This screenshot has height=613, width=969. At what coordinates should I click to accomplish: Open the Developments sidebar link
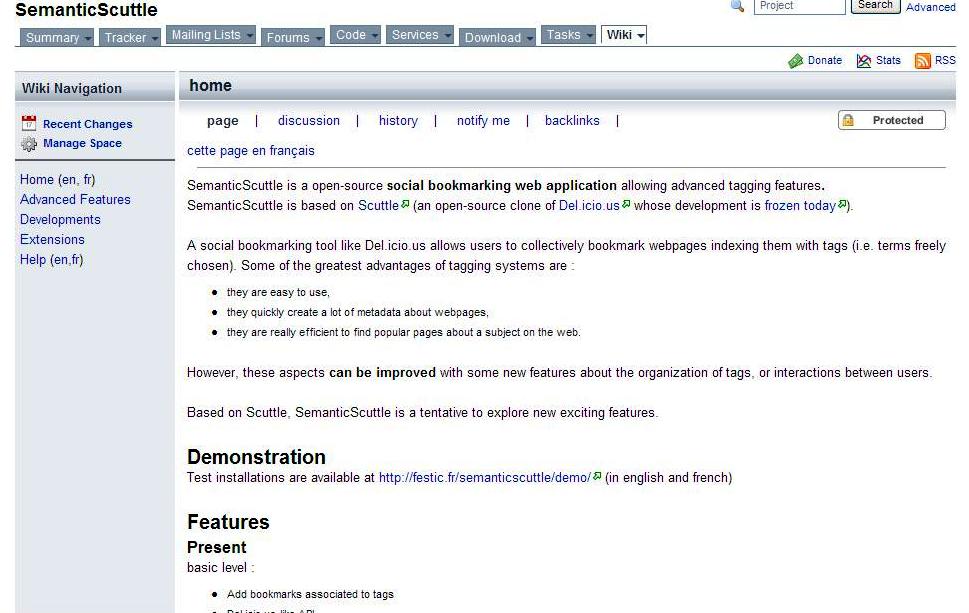[x=60, y=219]
